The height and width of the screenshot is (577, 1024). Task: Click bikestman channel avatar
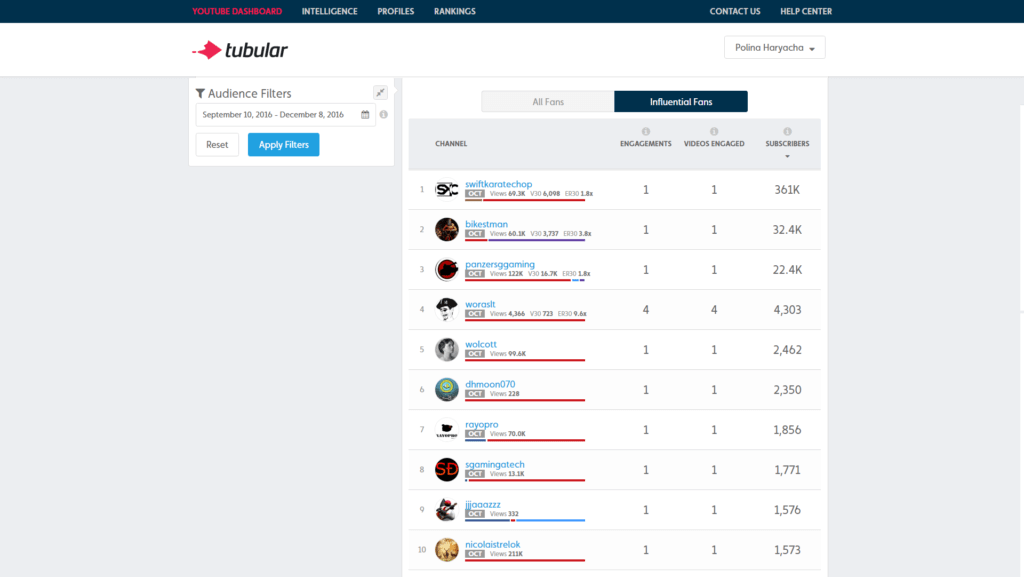coord(447,229)
